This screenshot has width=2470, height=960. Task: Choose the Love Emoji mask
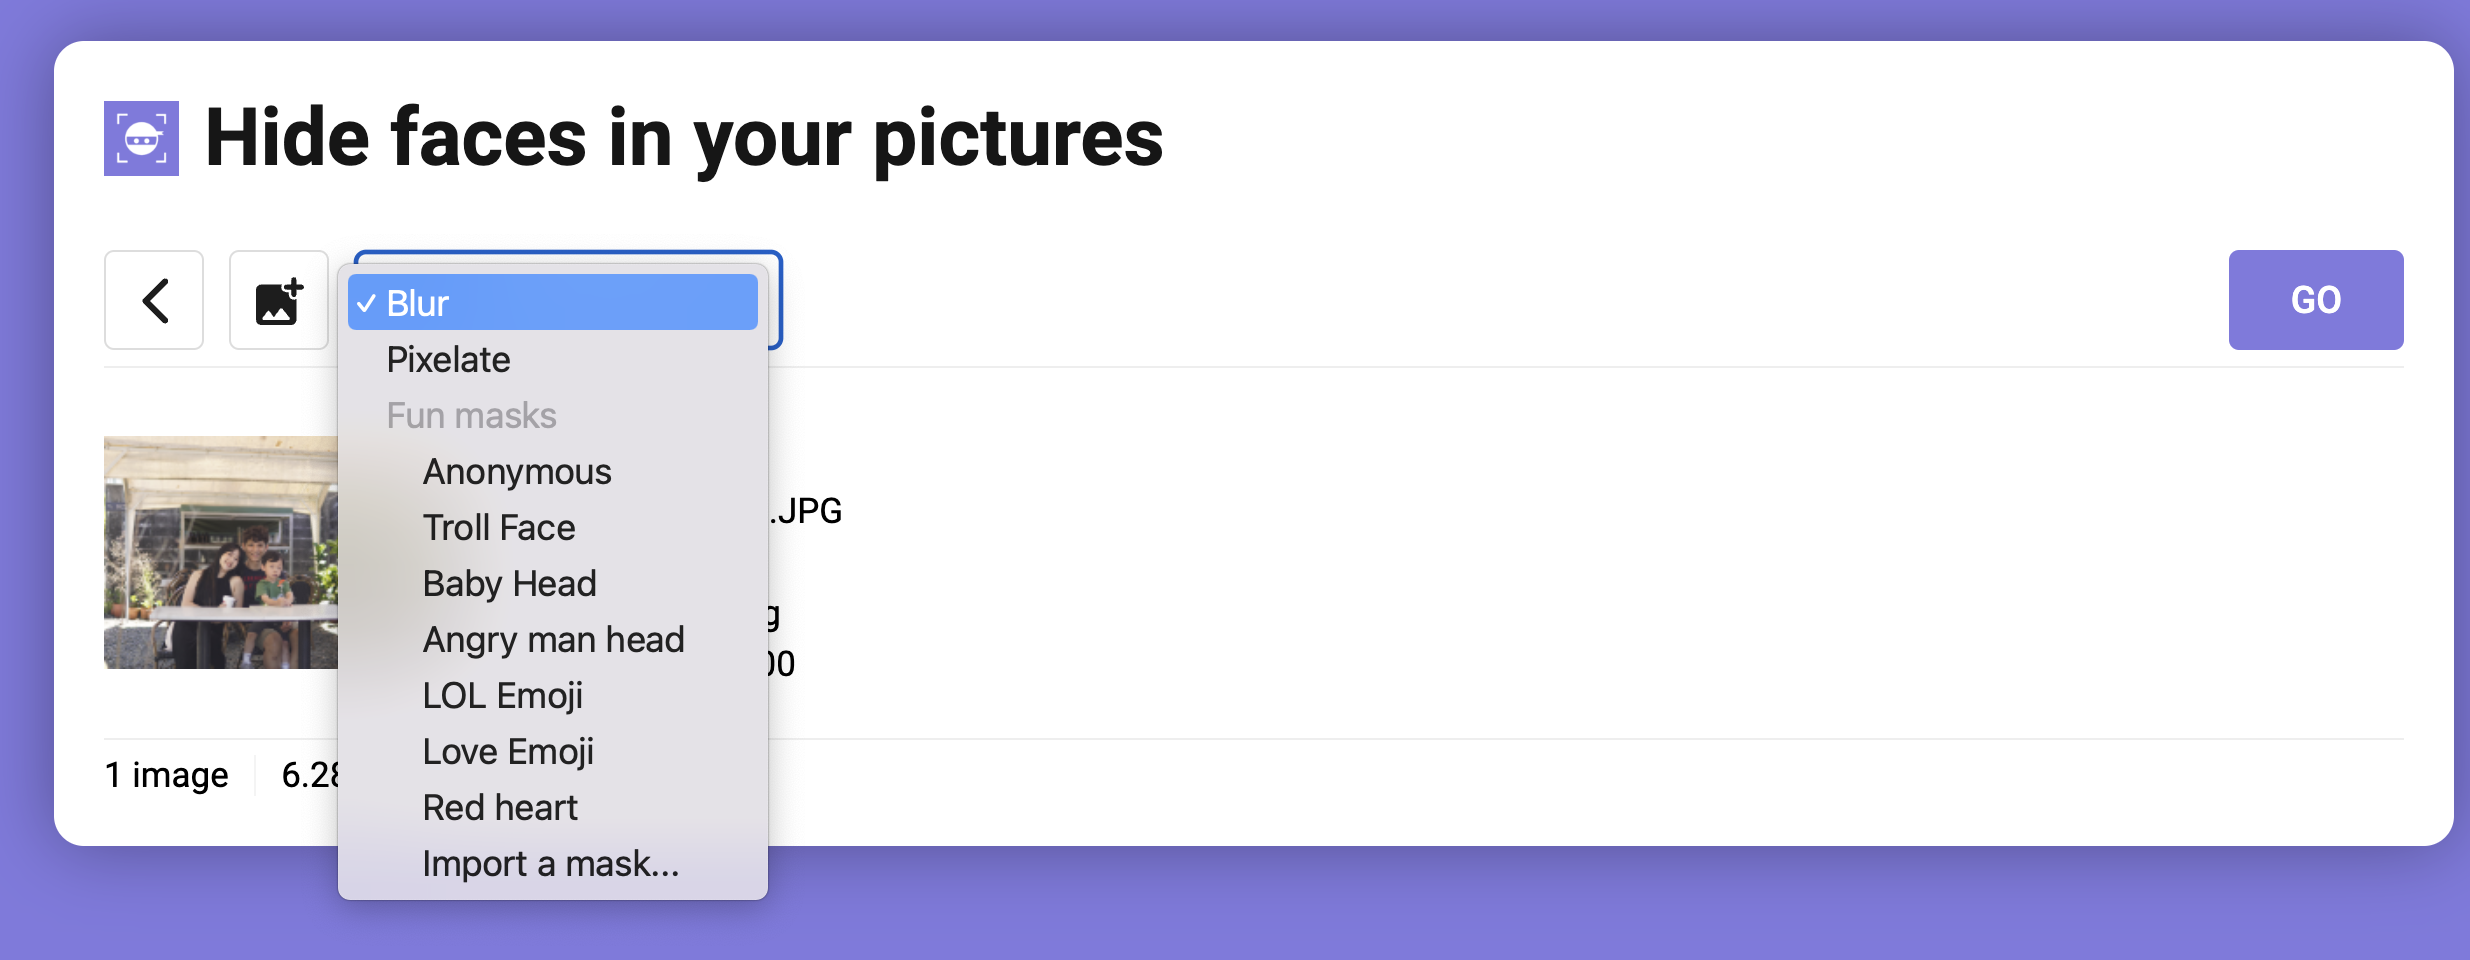click(508, 752)
